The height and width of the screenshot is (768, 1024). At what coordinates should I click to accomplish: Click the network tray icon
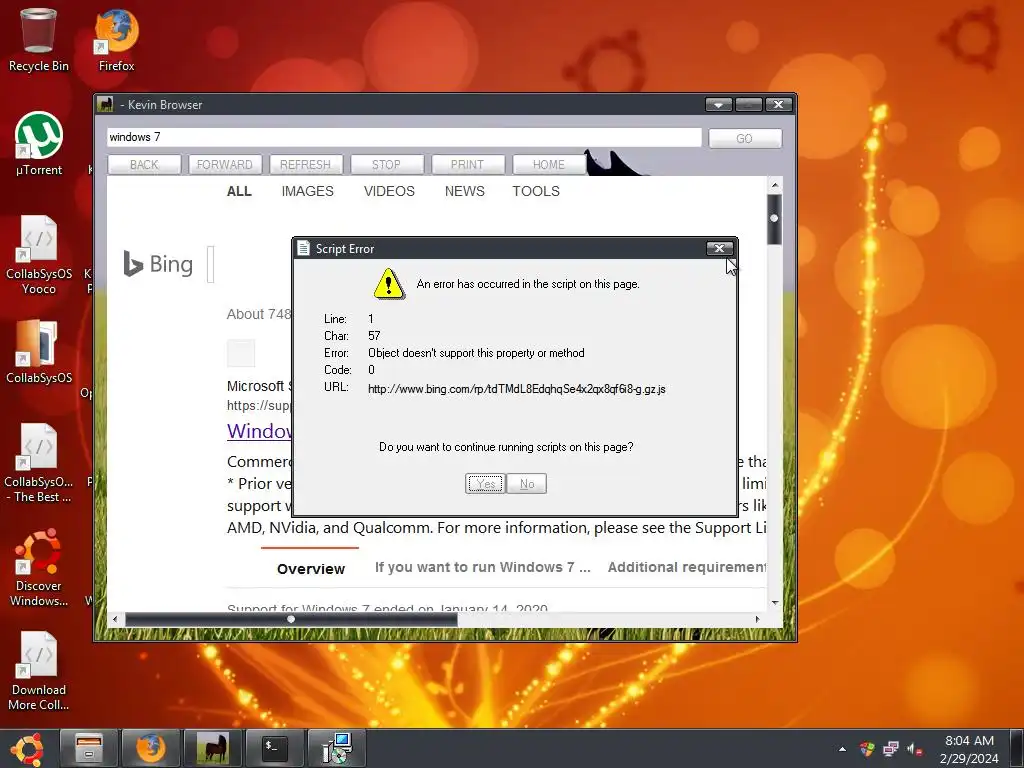pyautogui.click(x=891, y=749)
